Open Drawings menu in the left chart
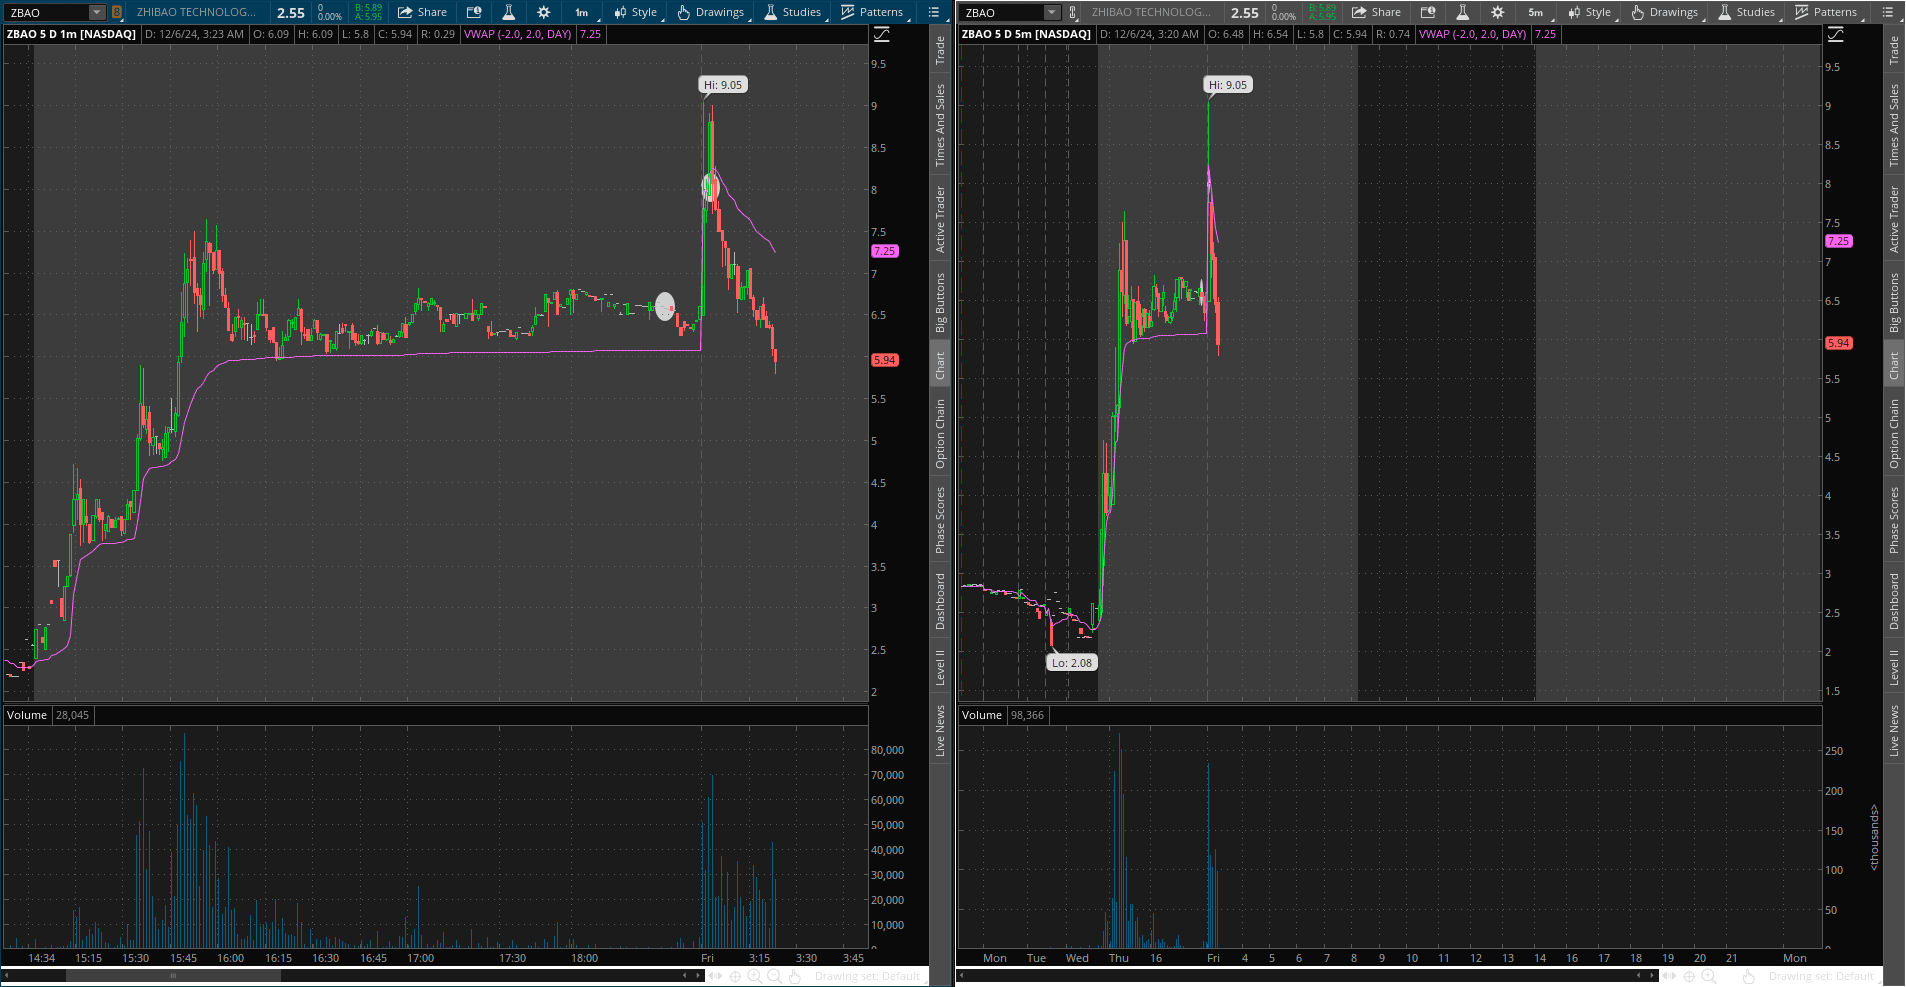This screenshot has width=1906, height=987. 711,12
